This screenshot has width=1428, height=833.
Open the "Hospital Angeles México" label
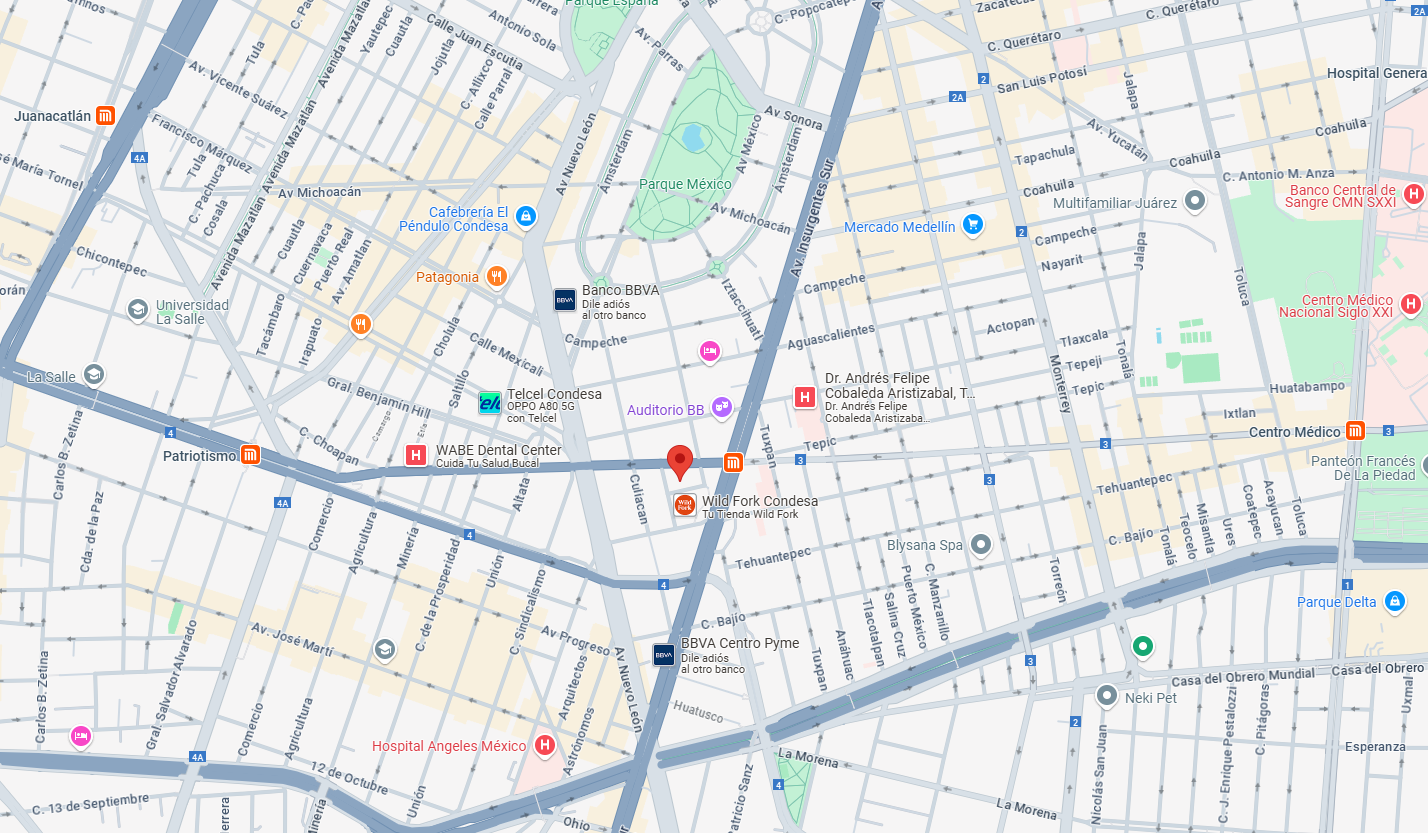coord(449,746)
